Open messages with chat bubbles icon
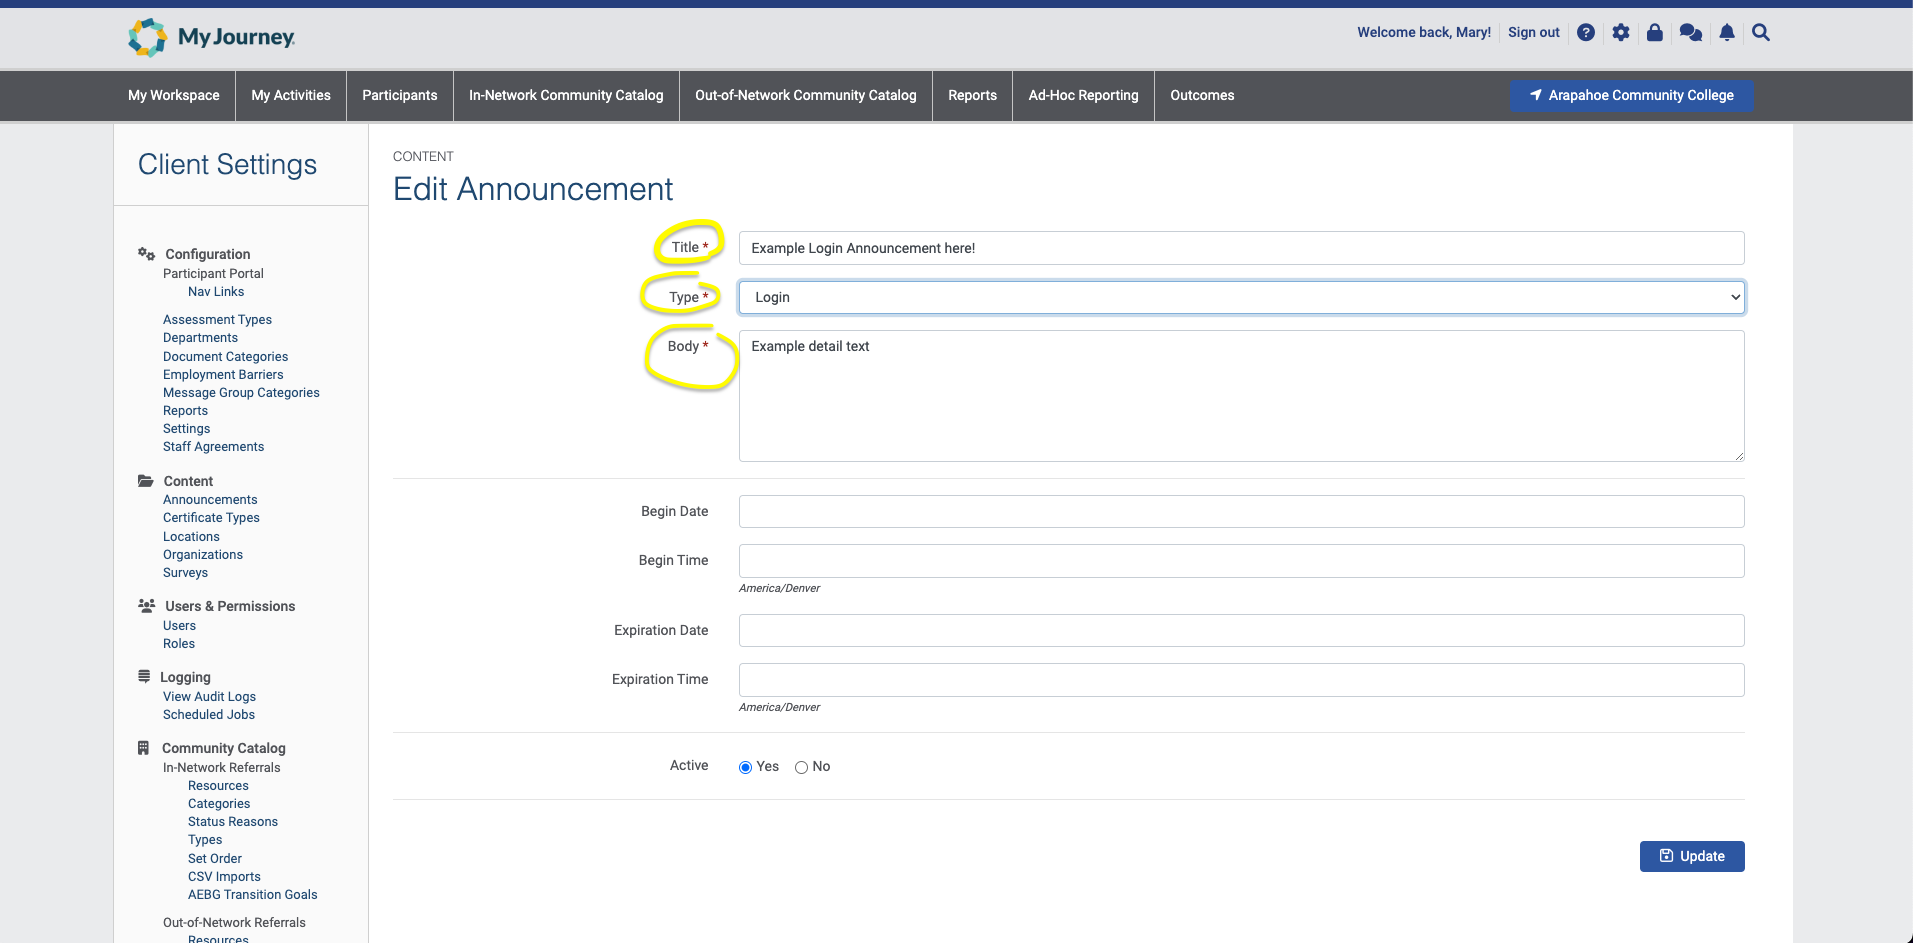 pos(1691,33)
